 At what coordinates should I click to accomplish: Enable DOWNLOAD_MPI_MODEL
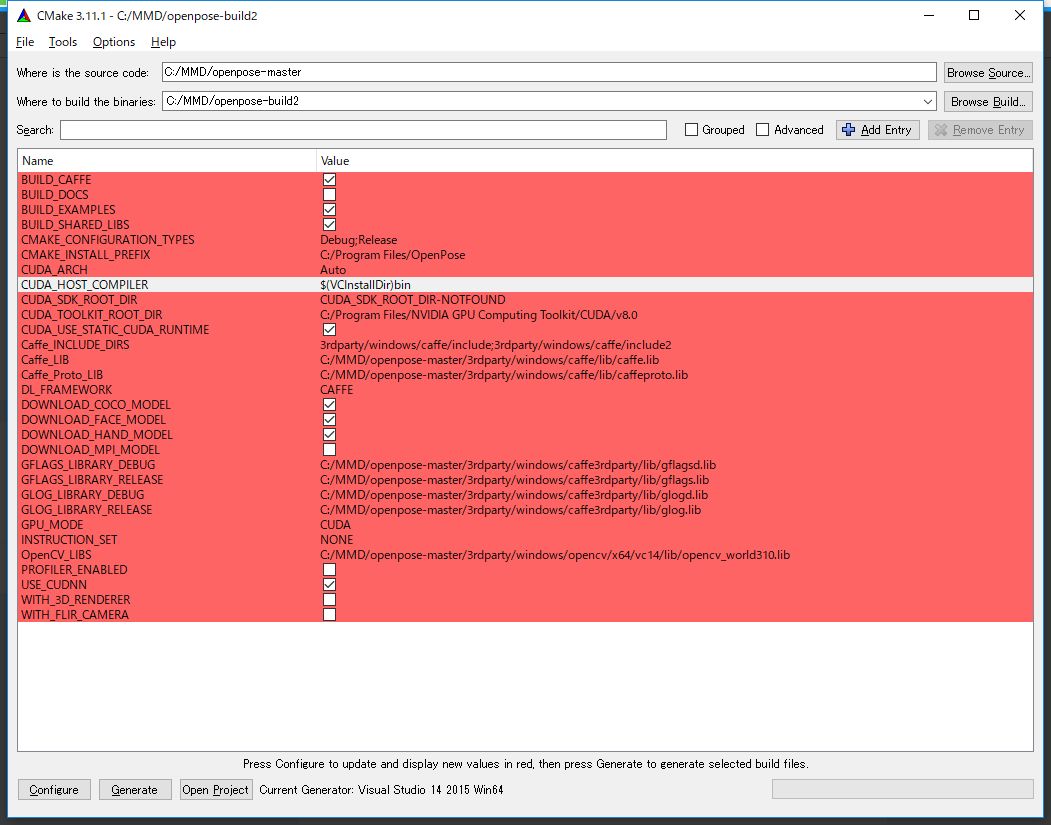click(329, 449)
